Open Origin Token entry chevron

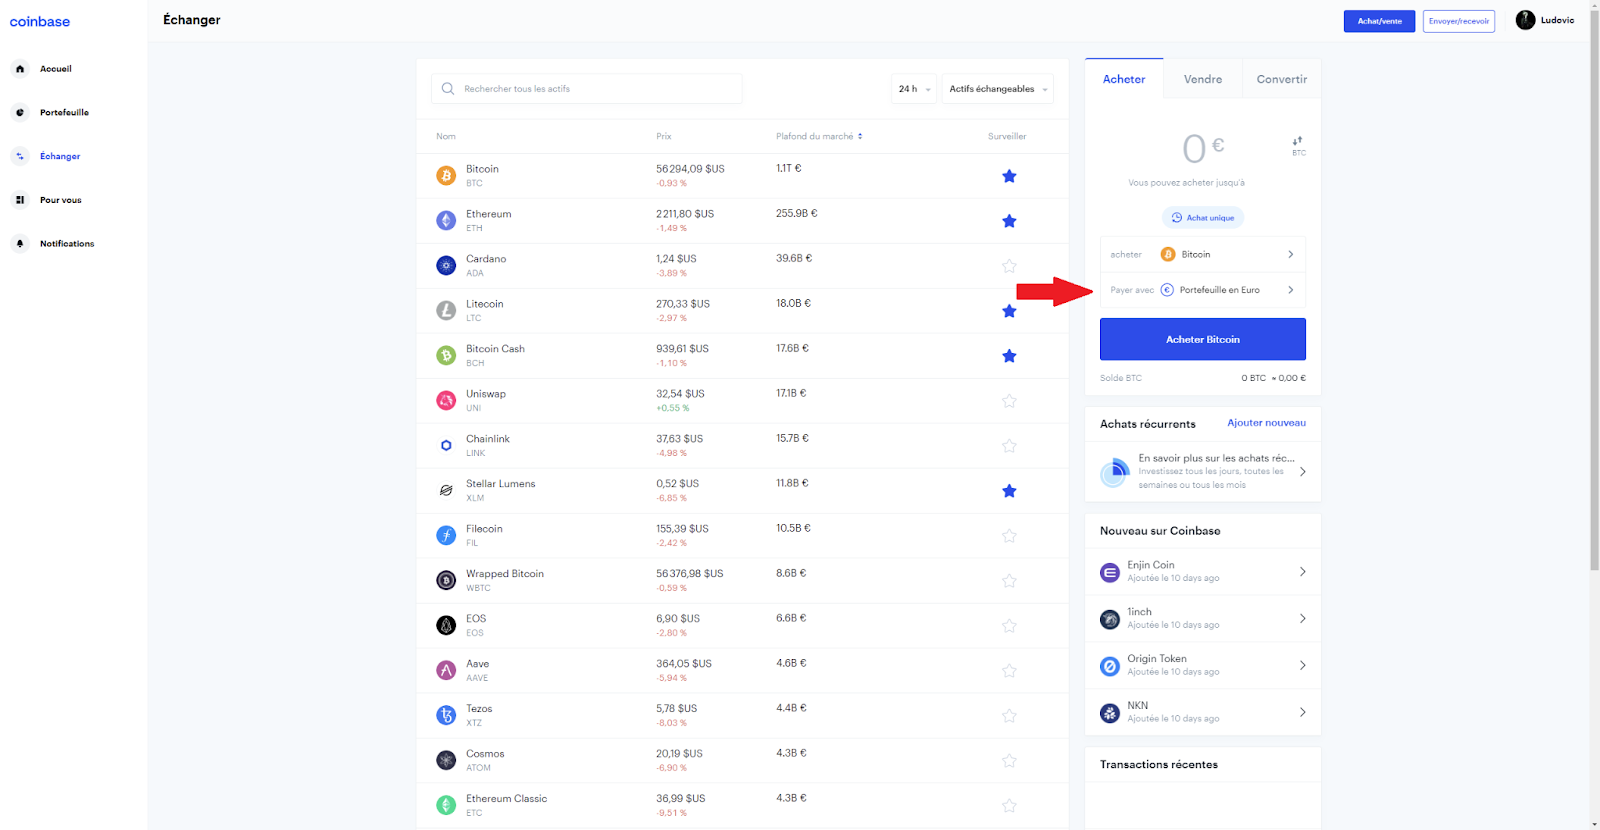(1302, 665)
